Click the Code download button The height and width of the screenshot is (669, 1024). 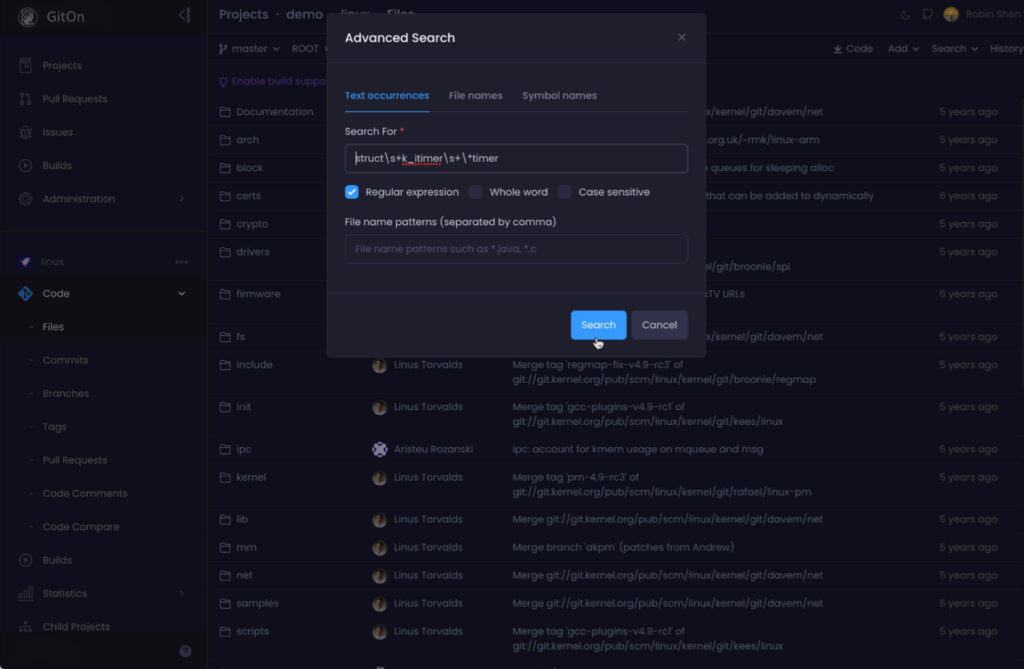click(x=853, y=48)
